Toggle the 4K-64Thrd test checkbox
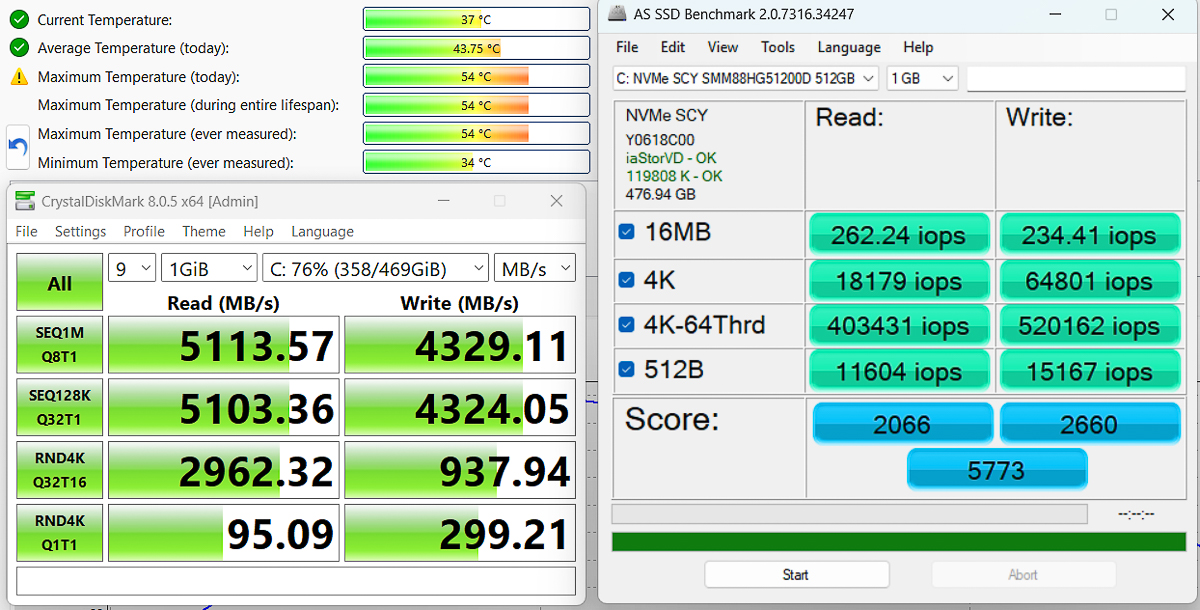Screen dimensions: 1200x610 tap(626, 325)
